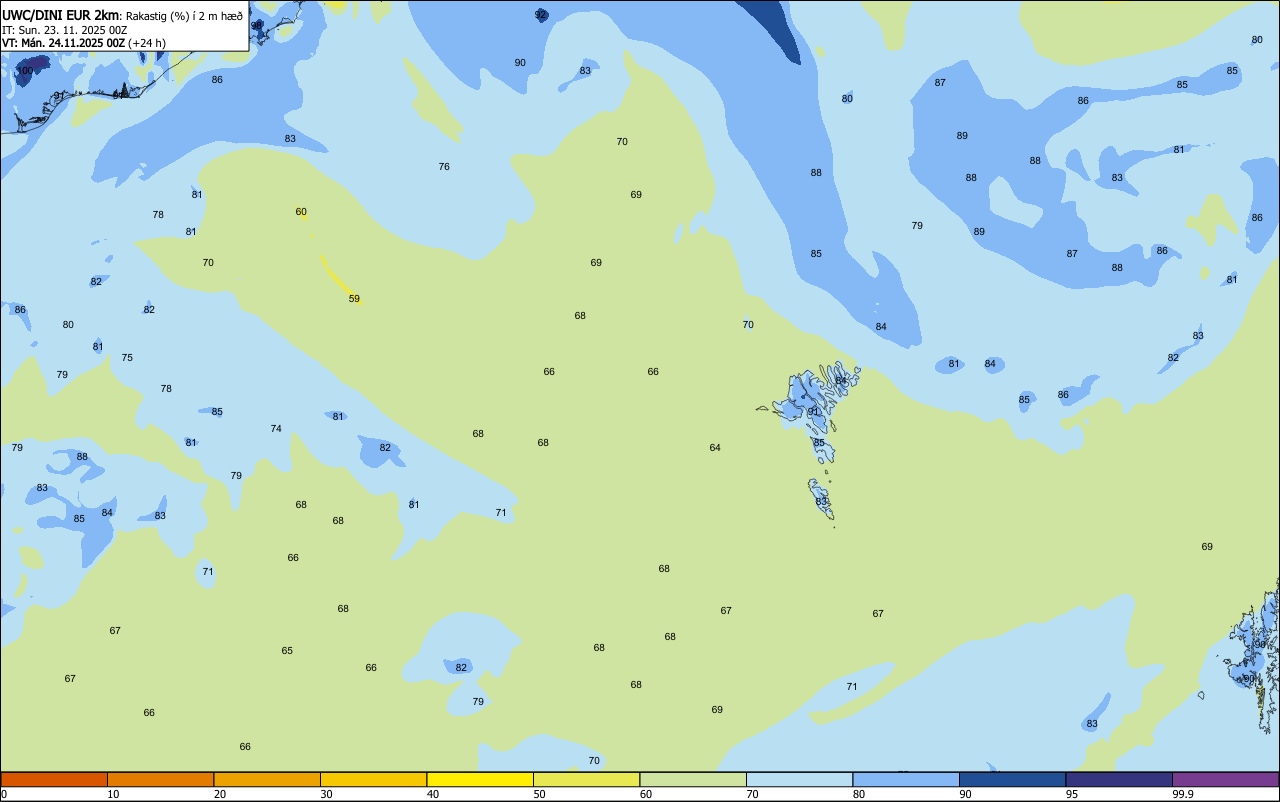Click the humidity value '74' on the map

pyautogui.click(x=276, y=429)
